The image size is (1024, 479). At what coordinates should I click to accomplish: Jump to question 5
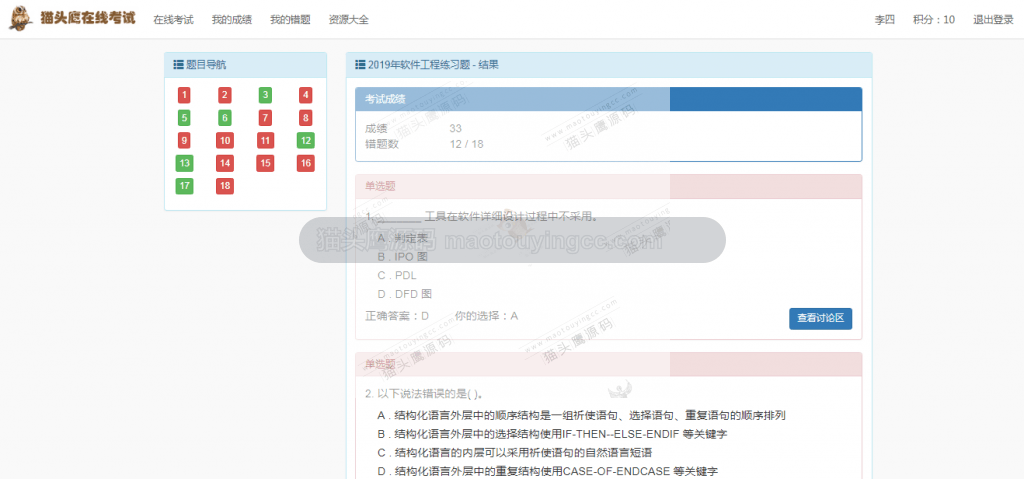[184, 118]
